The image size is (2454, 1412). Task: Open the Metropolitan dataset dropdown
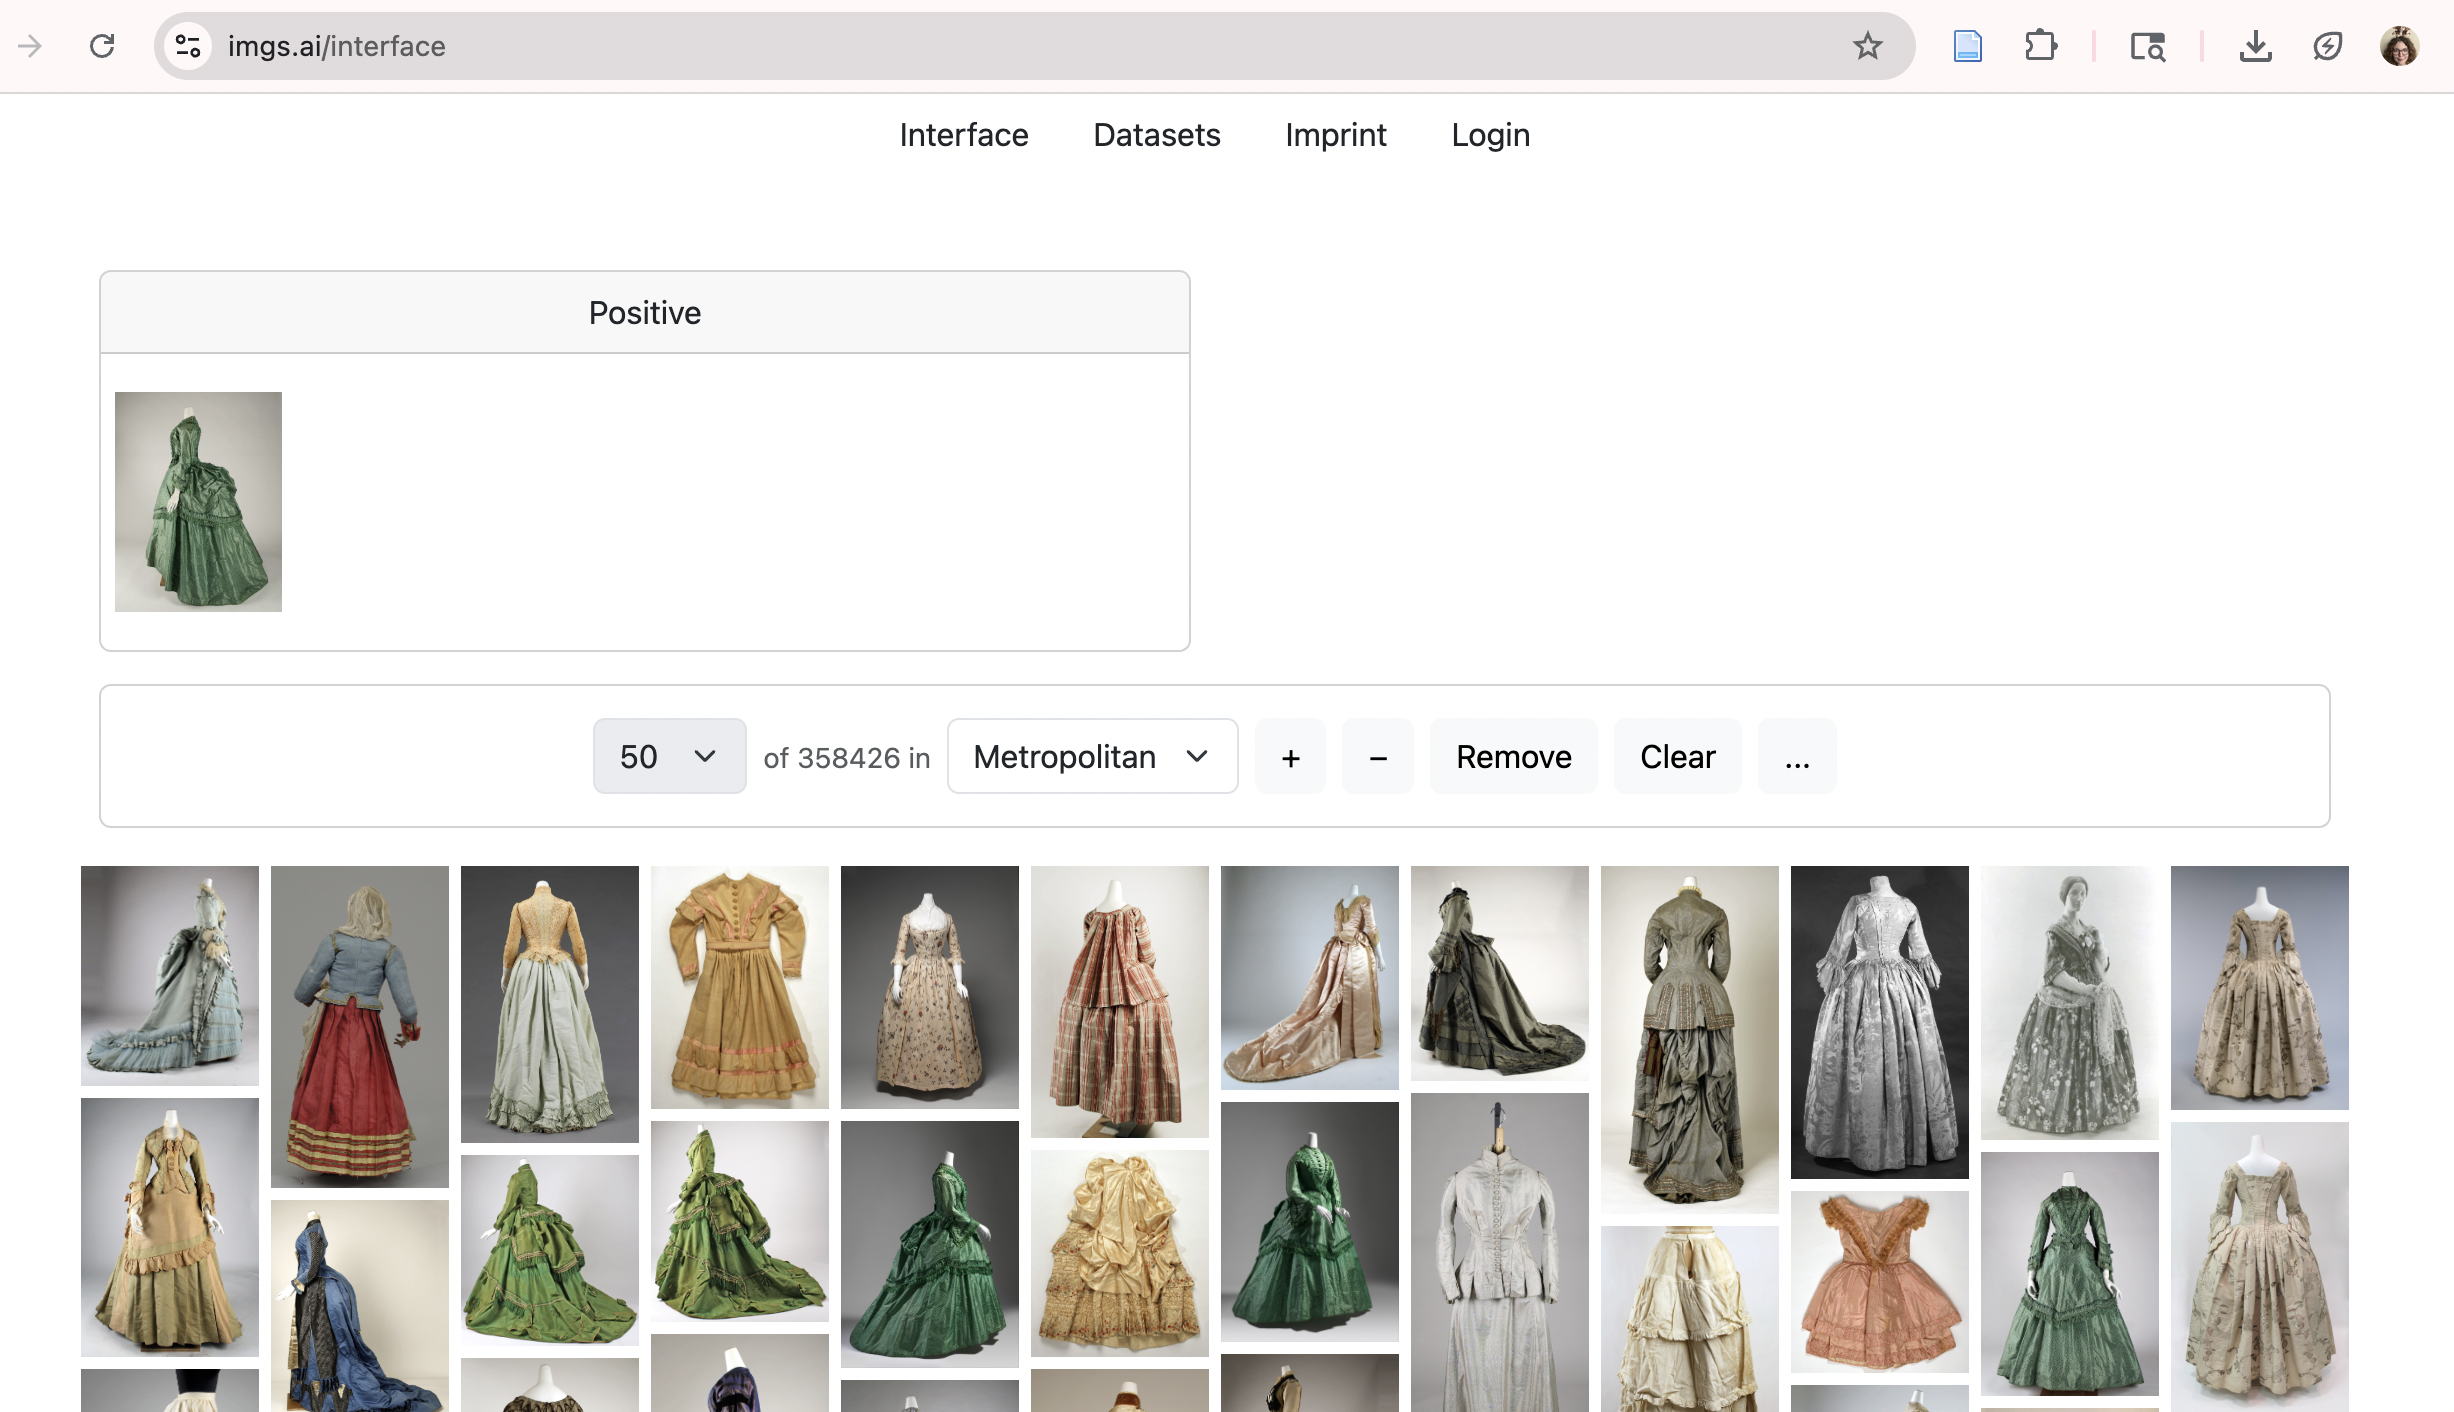[x=1092, y=756]
